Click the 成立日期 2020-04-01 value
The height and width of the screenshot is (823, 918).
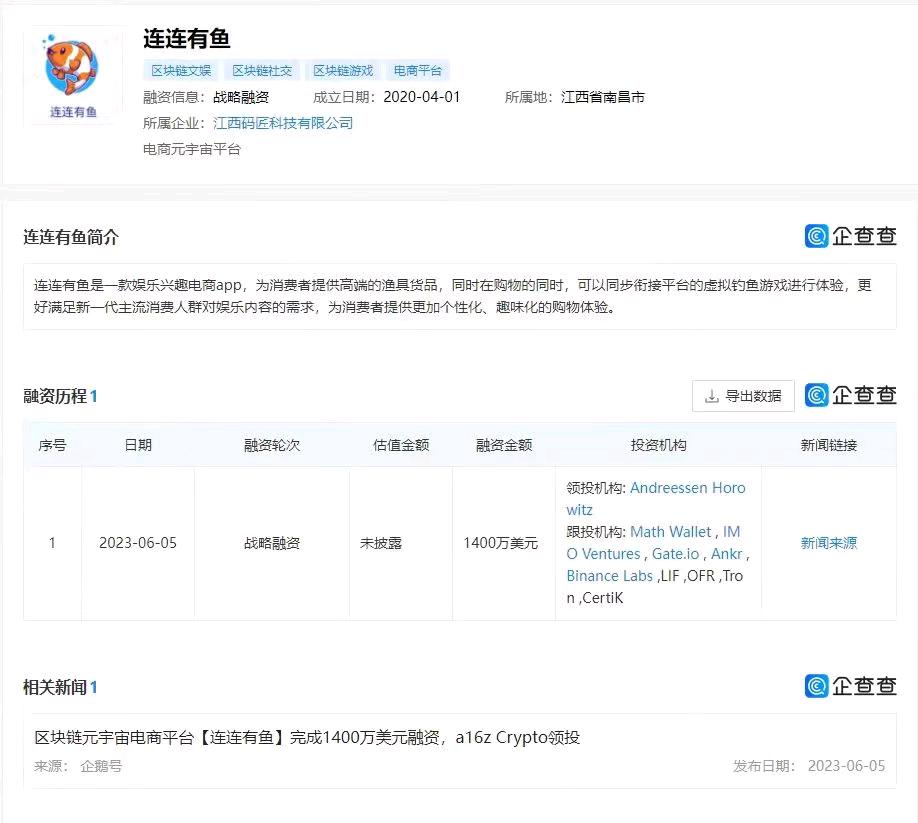(x=422, y=97)
